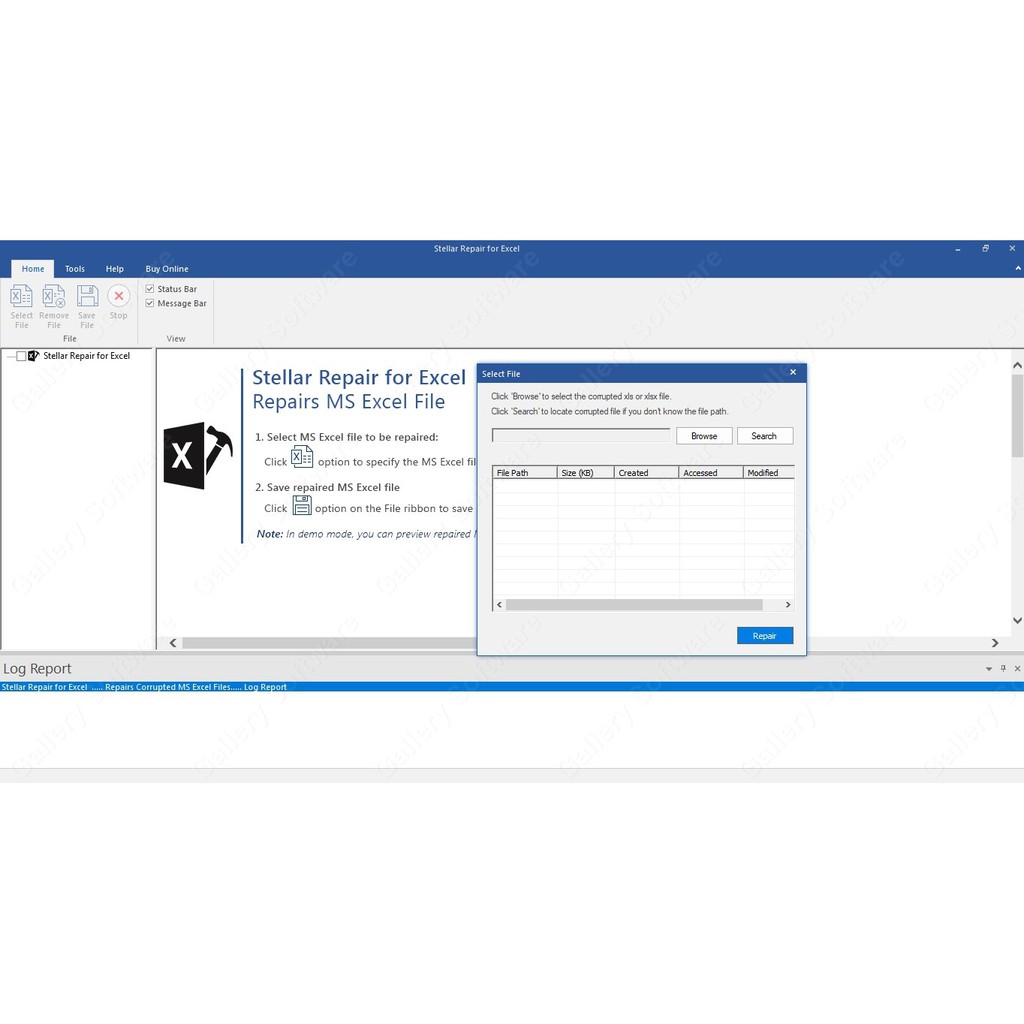
Task: Open the Buy Online tab
Action: click(167, 268)
